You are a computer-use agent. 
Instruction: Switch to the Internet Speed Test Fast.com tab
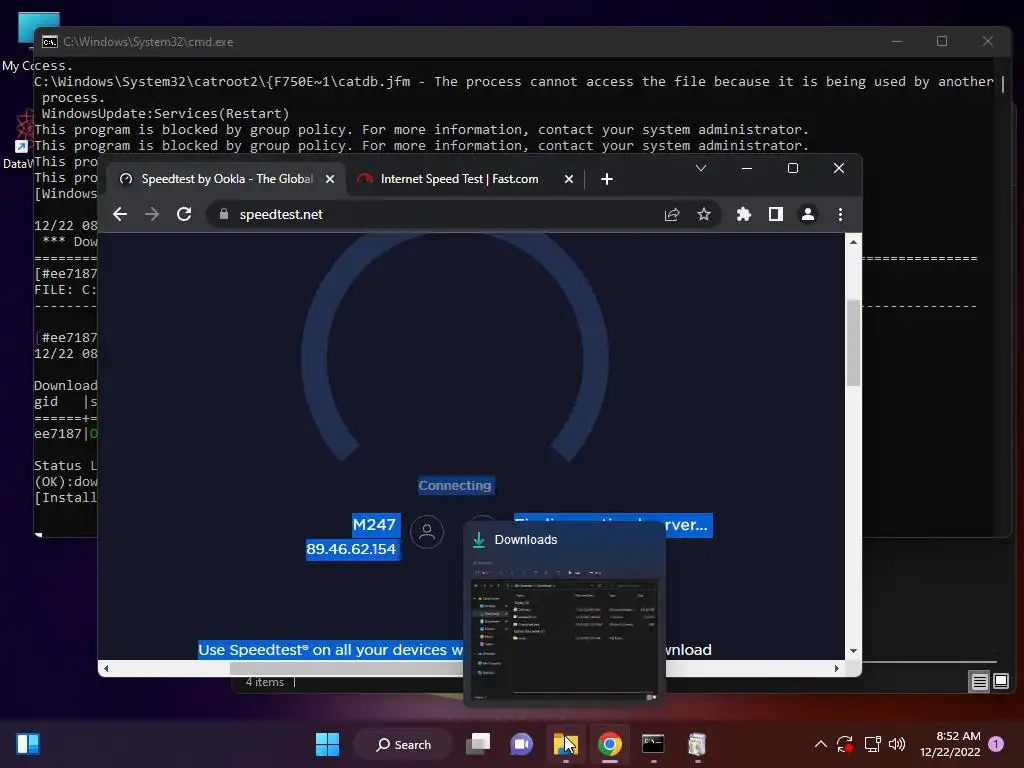(x=459, y=179)
